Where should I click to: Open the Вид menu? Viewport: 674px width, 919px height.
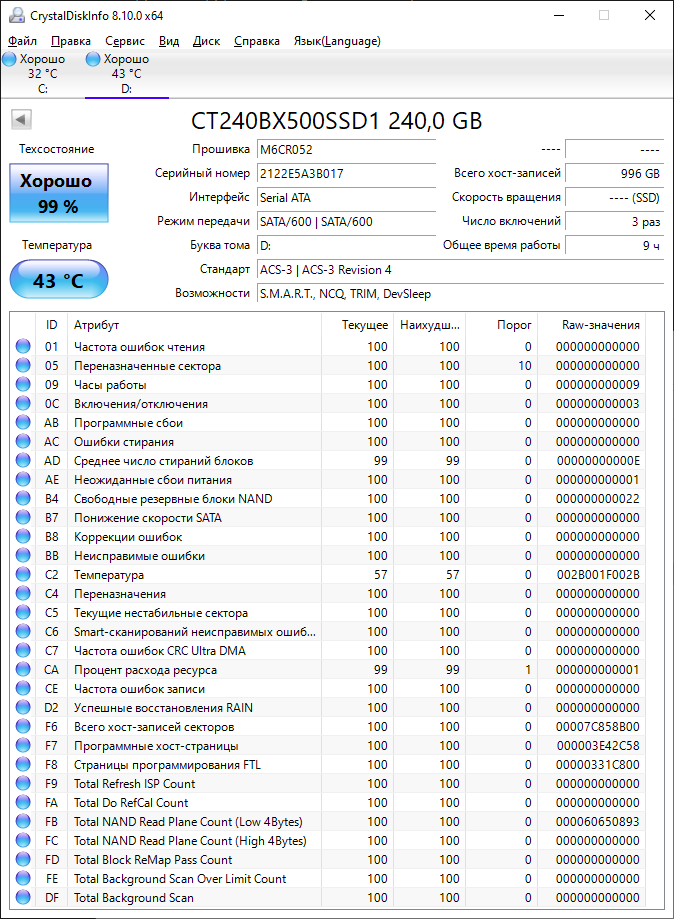(x=169, y=41)
